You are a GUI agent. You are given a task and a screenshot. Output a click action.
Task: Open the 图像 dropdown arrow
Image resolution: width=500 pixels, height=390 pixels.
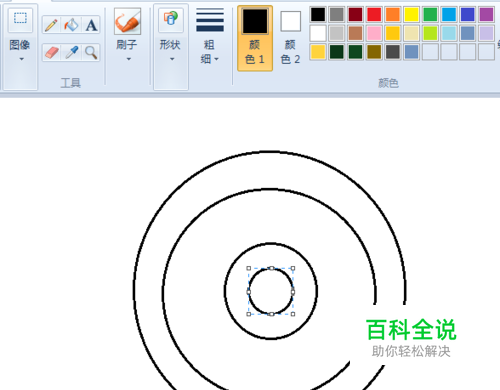coord(21,59)
